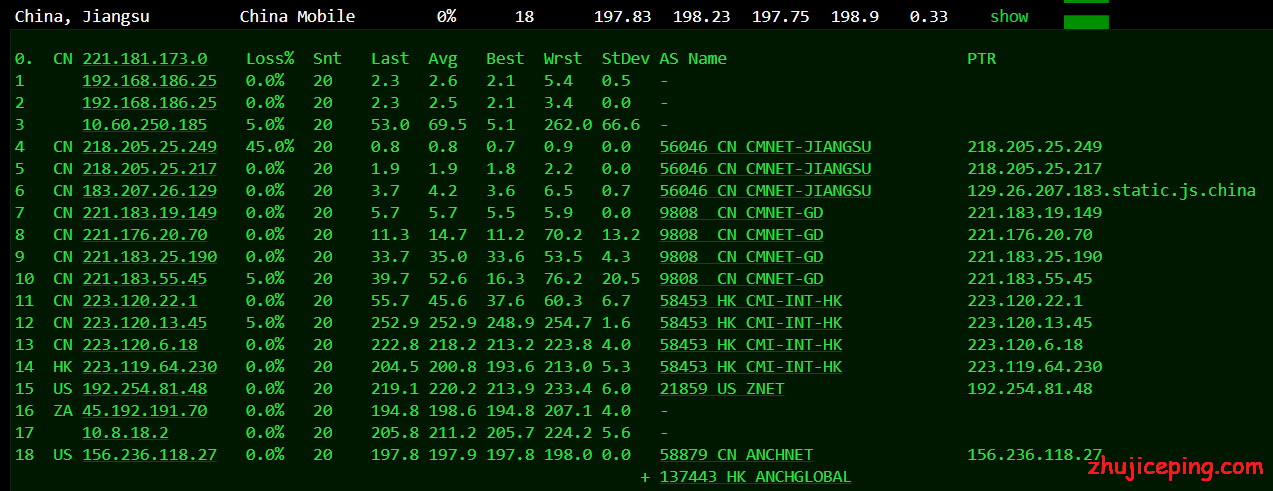
Task: Select the PTR value 129.26.207.183.static.js.china
Action: point(1112,191)
